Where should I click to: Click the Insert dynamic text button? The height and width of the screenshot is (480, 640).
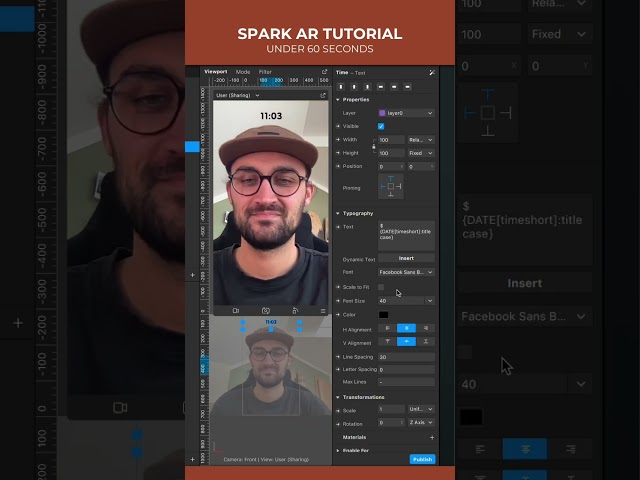[x=406, y=258]
